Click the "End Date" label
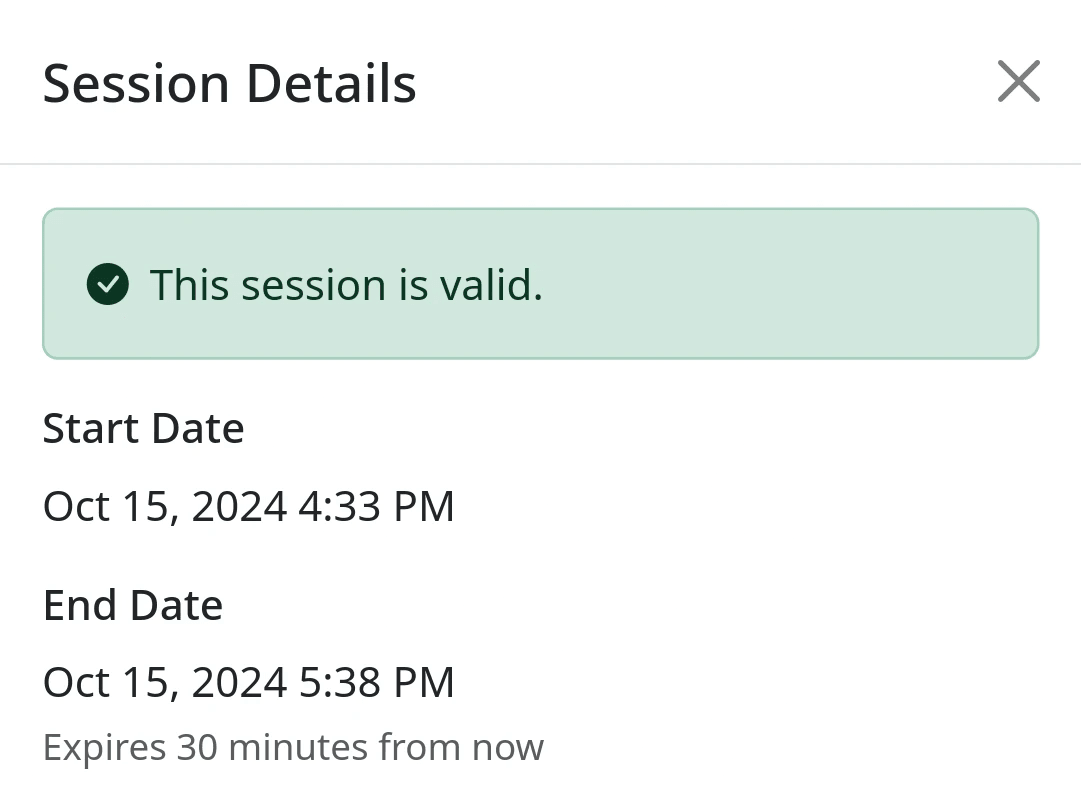1081x810 pixels. 132,606
